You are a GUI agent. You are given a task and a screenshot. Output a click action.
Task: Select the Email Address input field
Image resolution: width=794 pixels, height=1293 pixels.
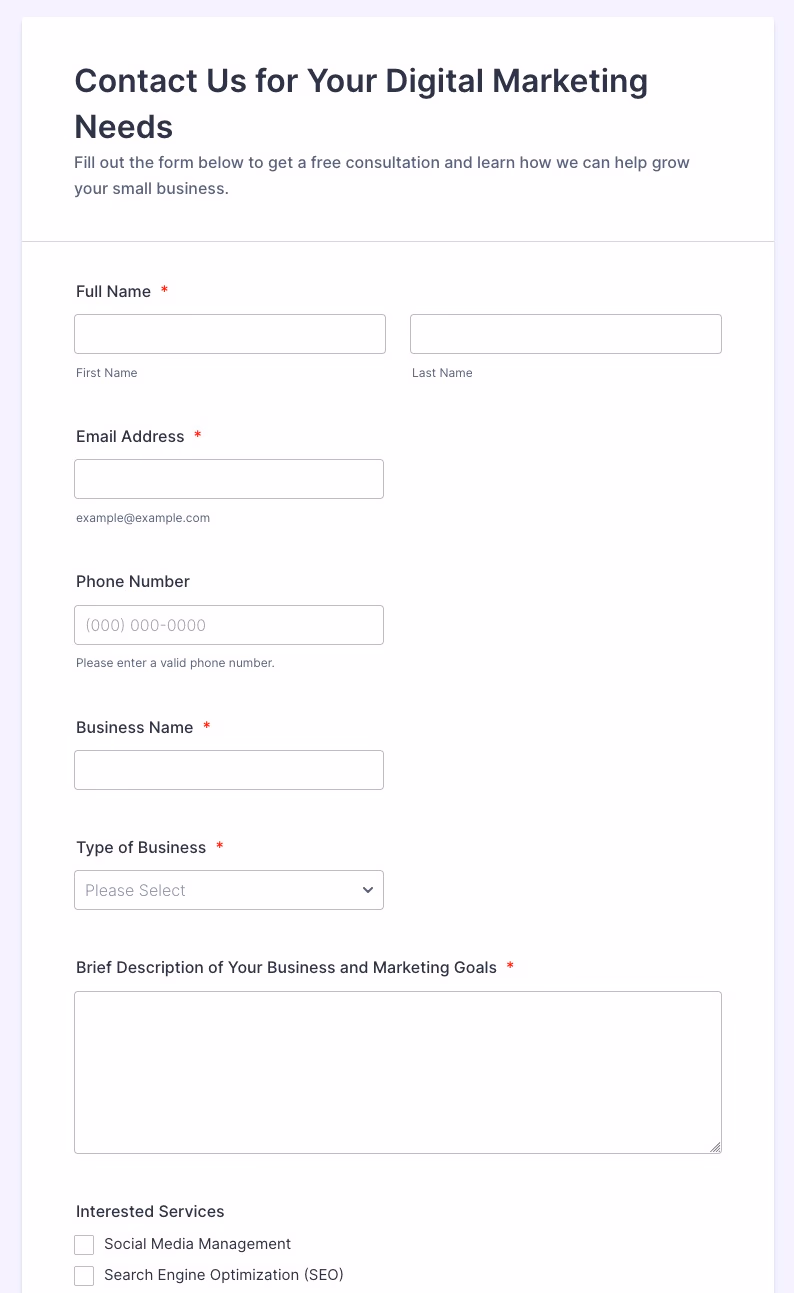tap(229, 479)
